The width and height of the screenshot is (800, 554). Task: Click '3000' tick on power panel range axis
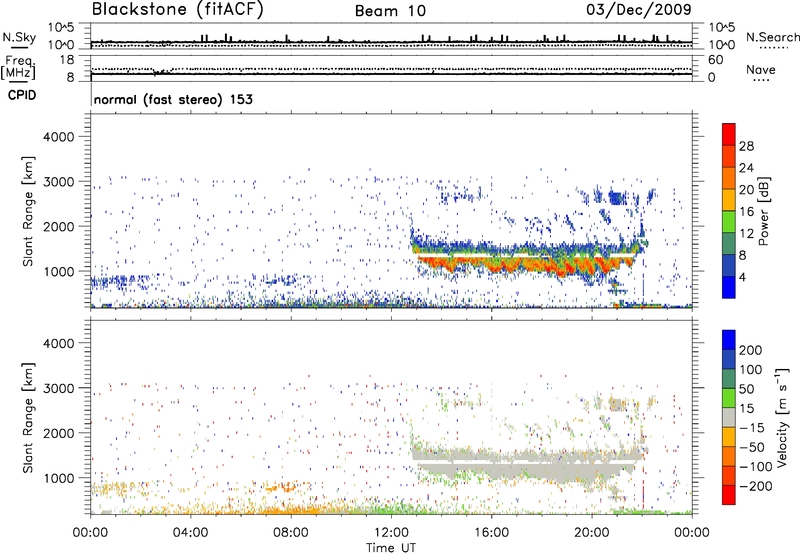[58, 182]
